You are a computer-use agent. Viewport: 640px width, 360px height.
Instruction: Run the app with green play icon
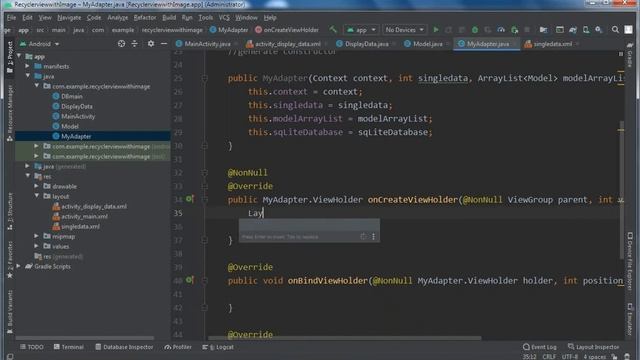click(x=436, y=29)
